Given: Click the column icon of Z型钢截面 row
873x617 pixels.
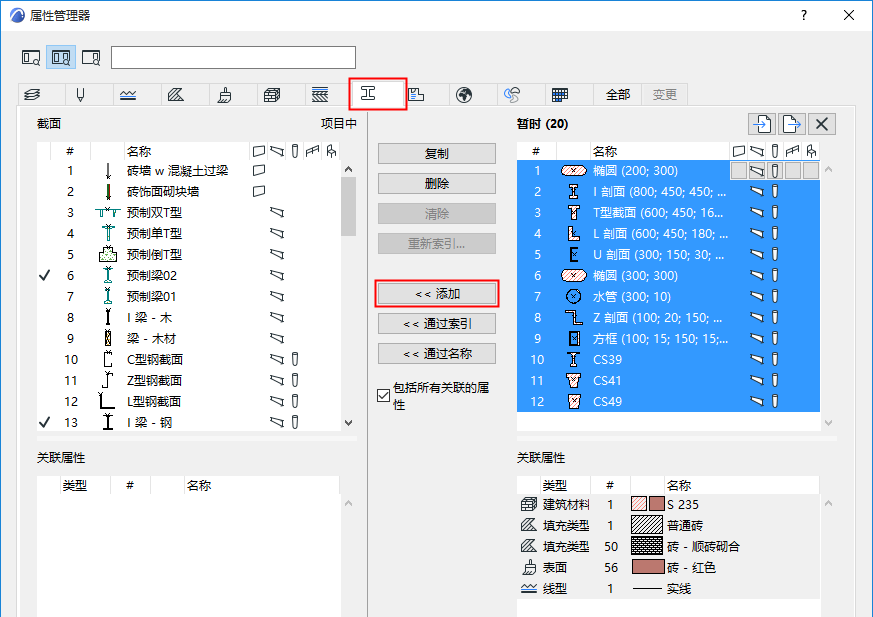Looking at the screenshot, I should pos(295,380).
